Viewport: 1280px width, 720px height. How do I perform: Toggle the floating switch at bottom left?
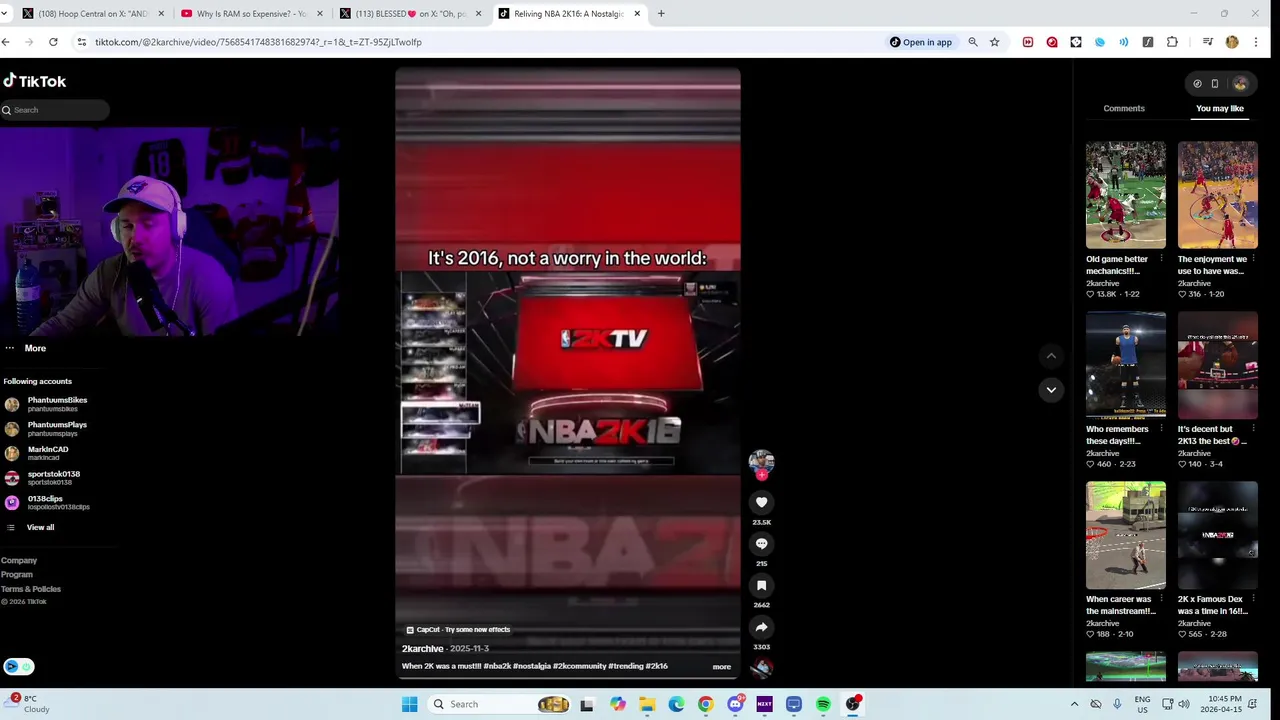[x=18, y=667]
